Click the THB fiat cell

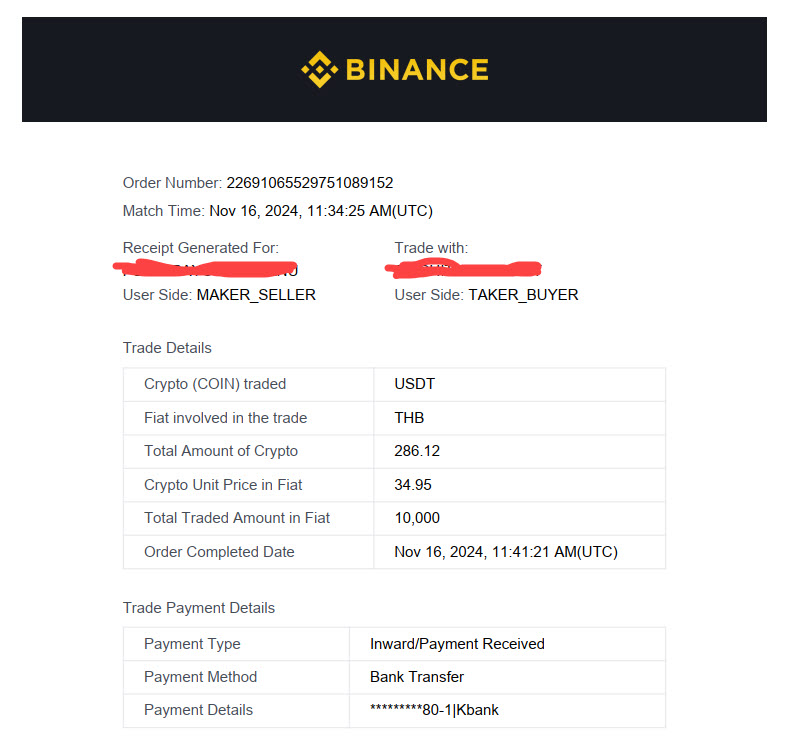tap(520, 418)
